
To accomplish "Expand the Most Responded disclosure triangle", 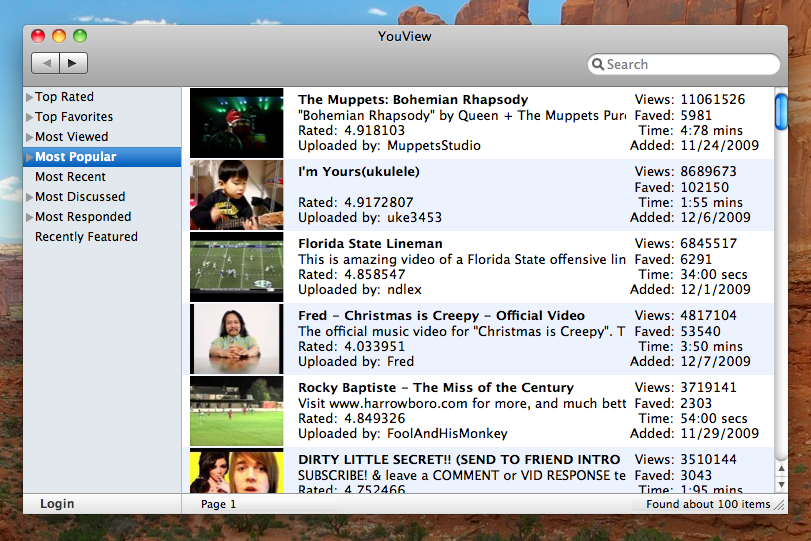I will pos(29,217).
